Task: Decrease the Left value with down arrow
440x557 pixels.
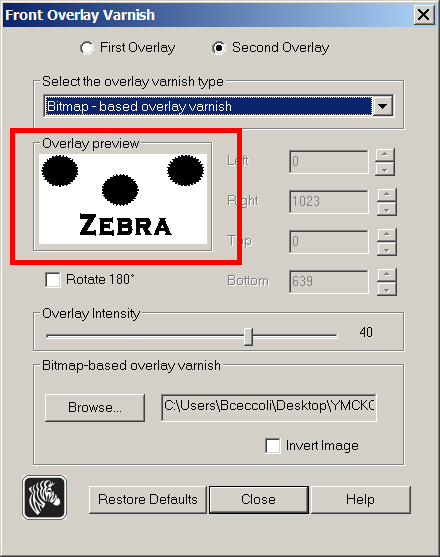Action: 385,170
